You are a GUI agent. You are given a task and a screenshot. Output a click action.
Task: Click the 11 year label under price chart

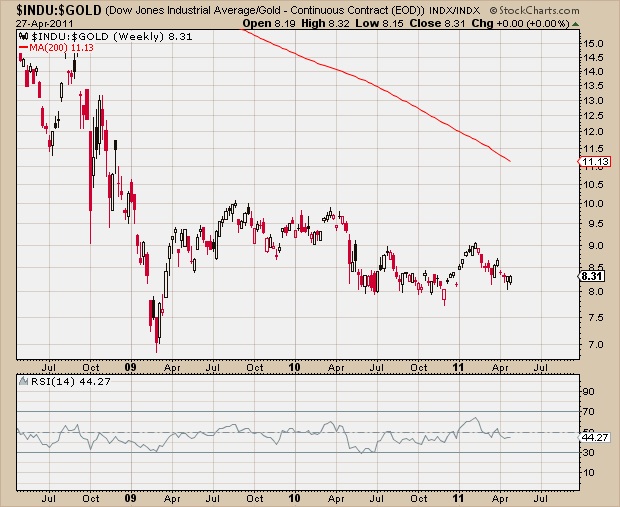458,367
